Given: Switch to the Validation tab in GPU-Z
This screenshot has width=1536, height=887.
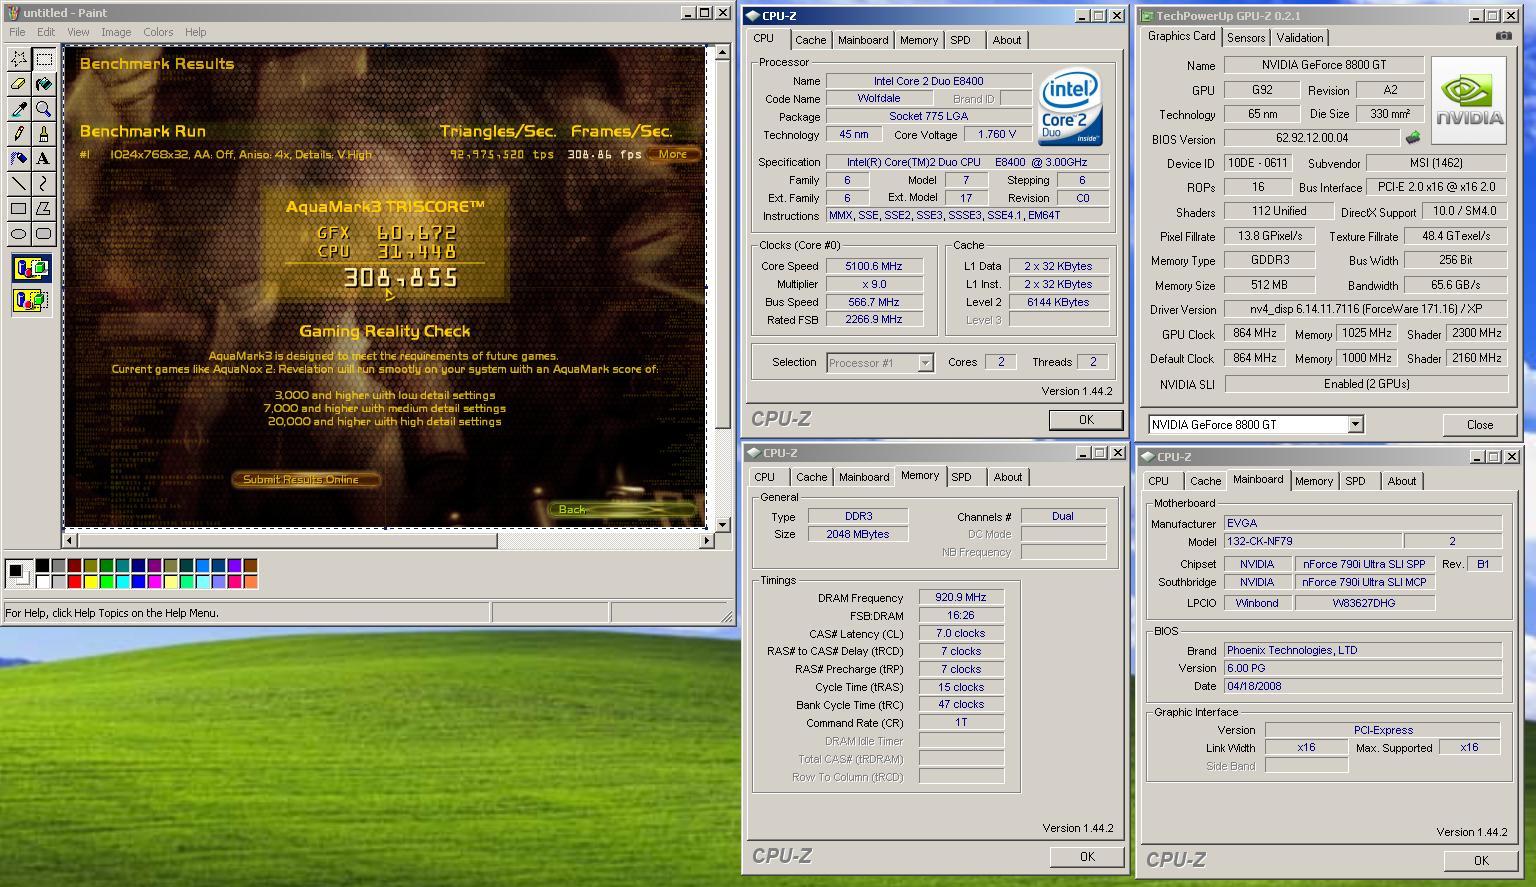Looking at the screenshot, I should point(1300,38).
